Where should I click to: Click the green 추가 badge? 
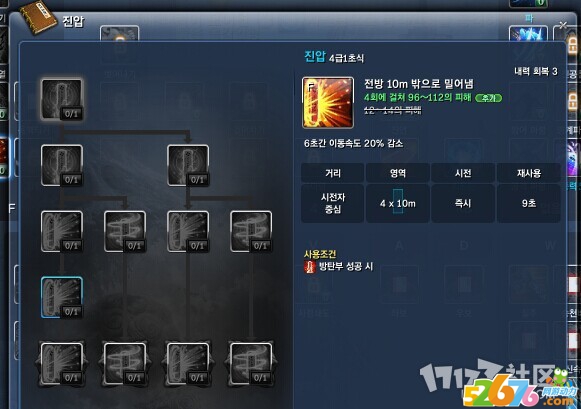(488, 98)
